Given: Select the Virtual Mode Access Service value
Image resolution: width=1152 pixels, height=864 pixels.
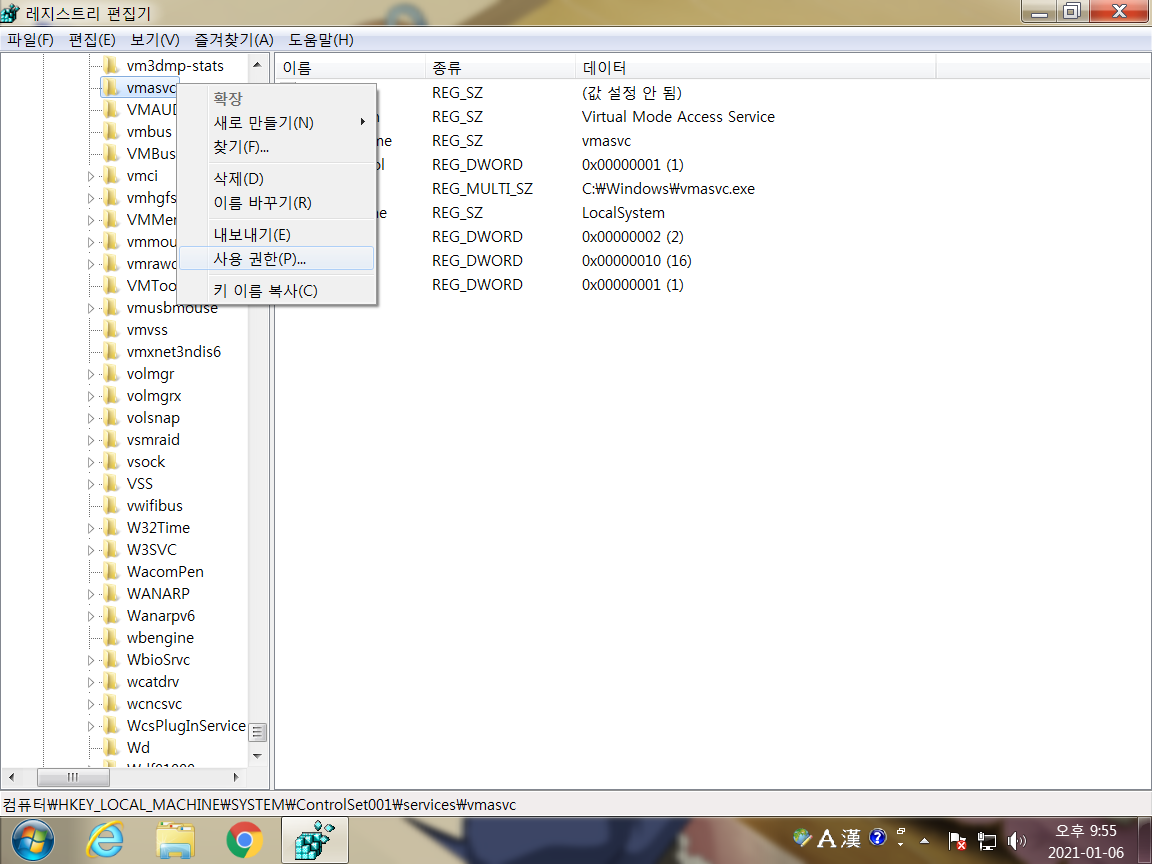Looking at the screenshot, I should [x=678, y=117].
